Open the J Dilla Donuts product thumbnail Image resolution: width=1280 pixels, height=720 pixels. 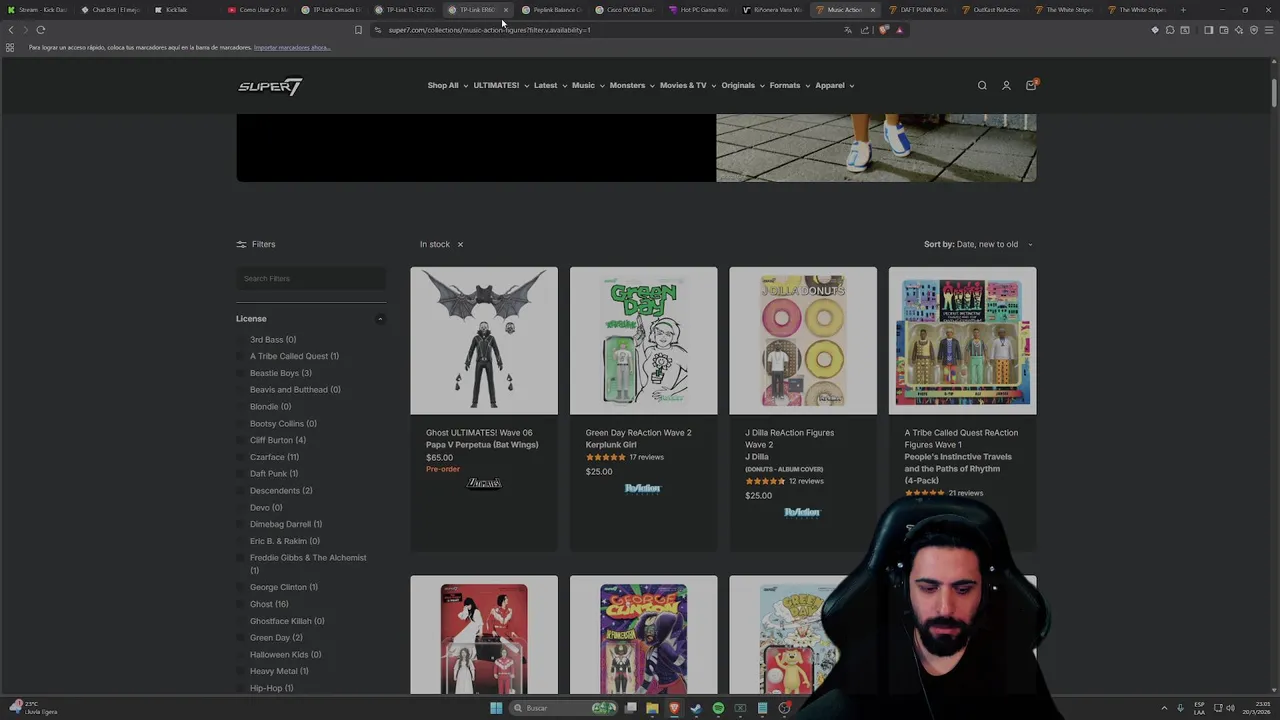click(803, 341)
